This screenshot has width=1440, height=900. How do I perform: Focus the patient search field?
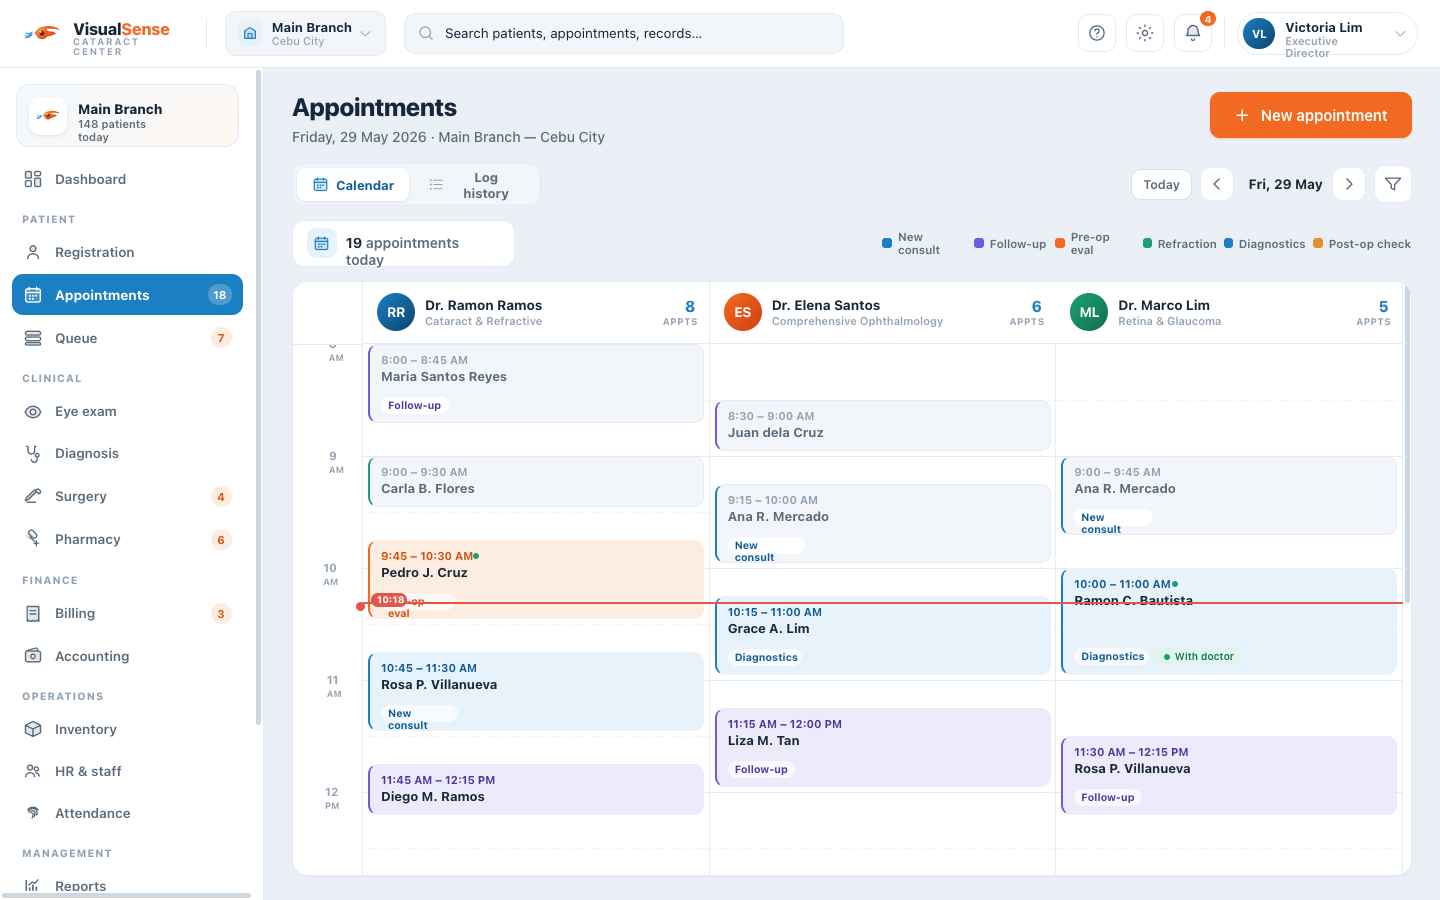click(x=624, y=33)
